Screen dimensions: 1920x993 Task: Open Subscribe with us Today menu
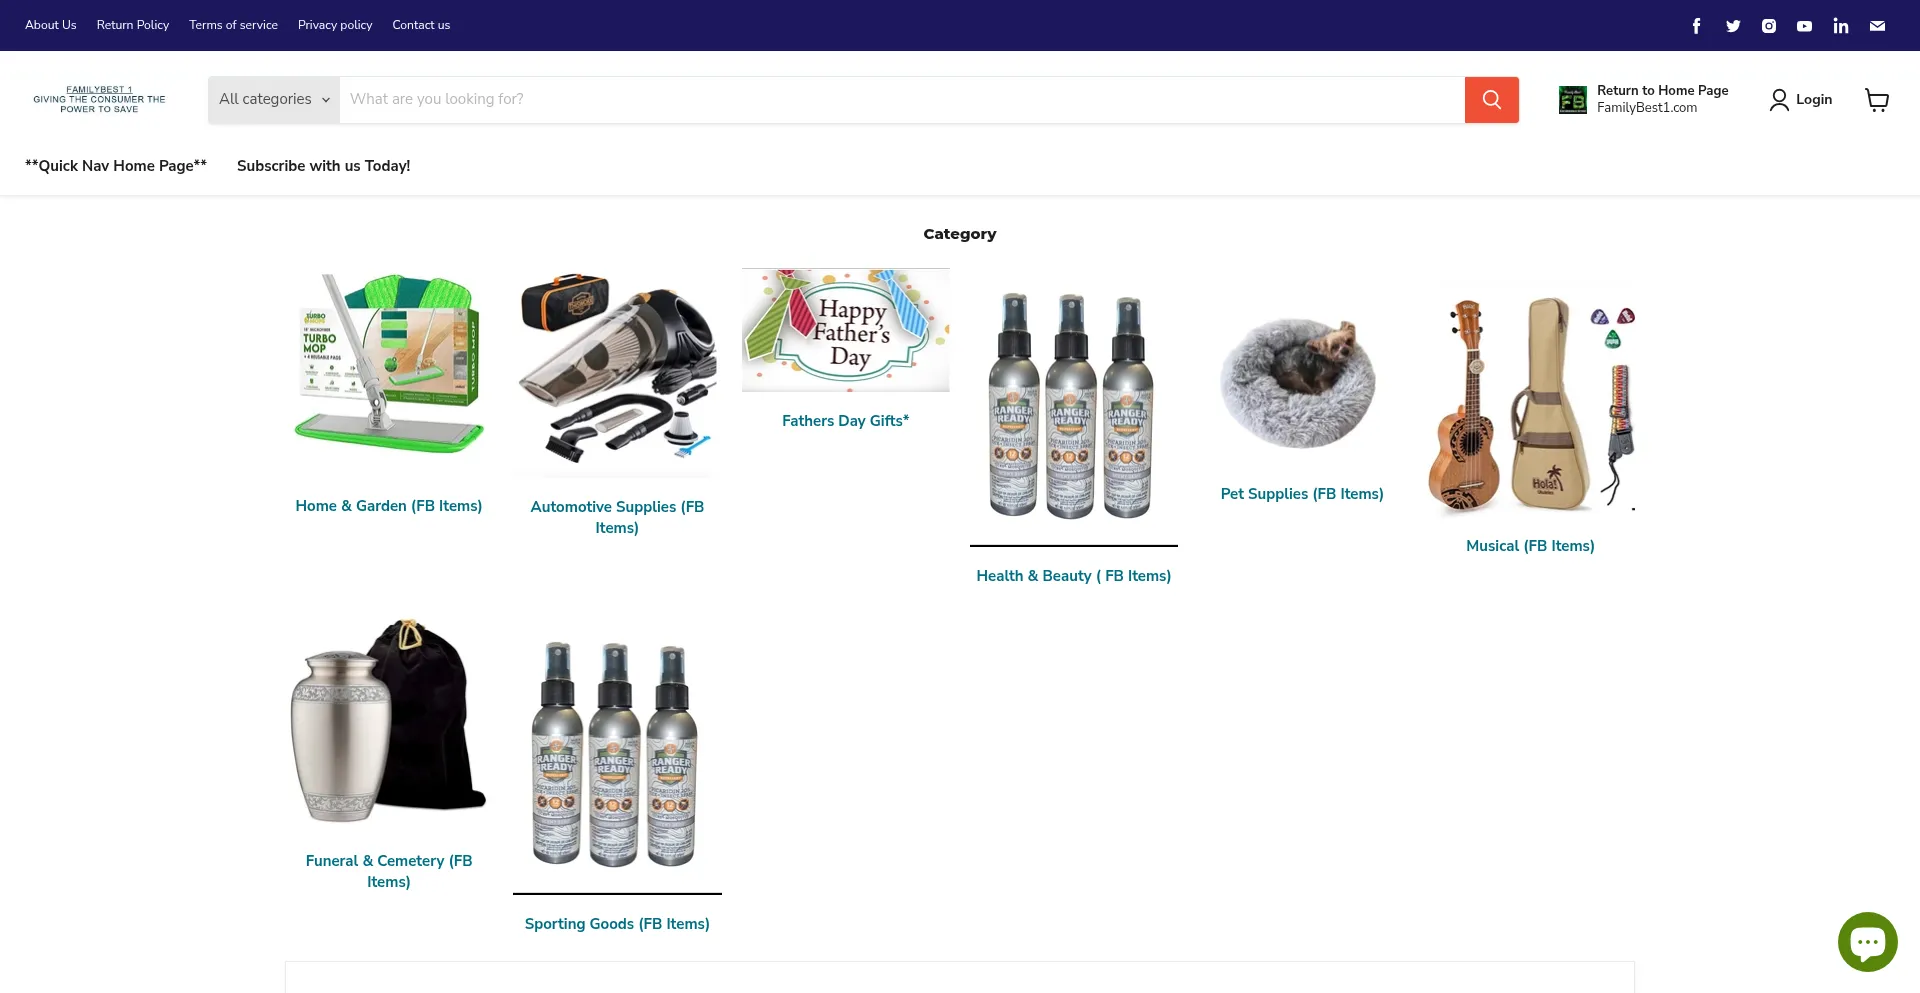pyautogui.click(x=323, y=166)
